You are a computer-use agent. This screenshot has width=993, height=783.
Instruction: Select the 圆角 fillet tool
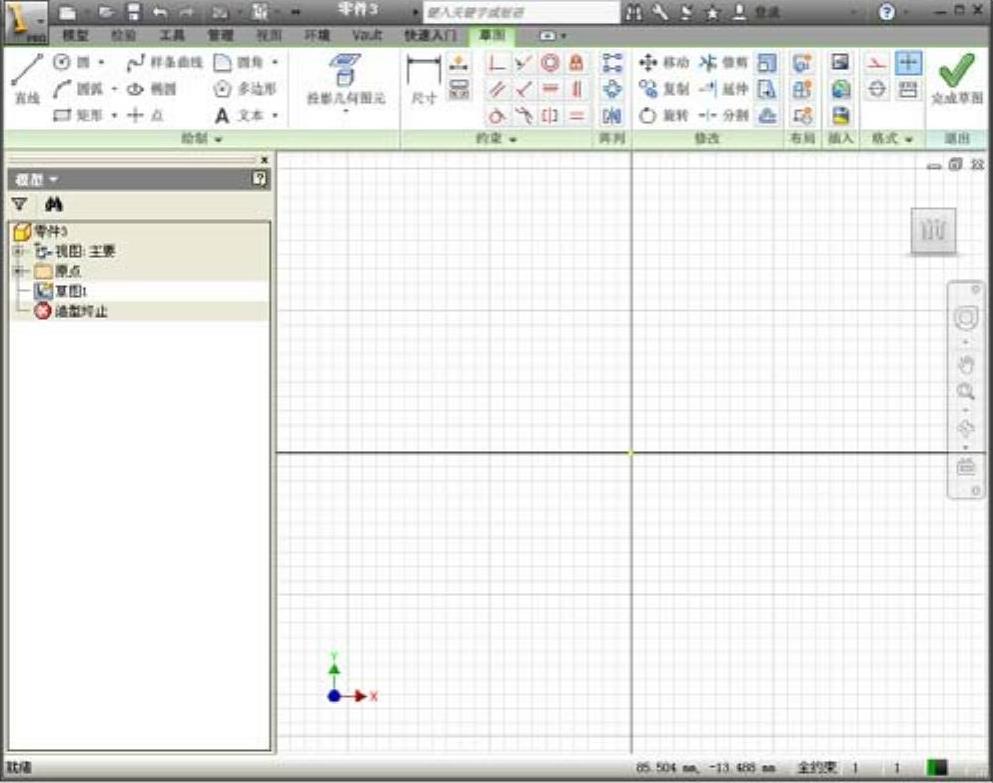click(x=238, y=62)
